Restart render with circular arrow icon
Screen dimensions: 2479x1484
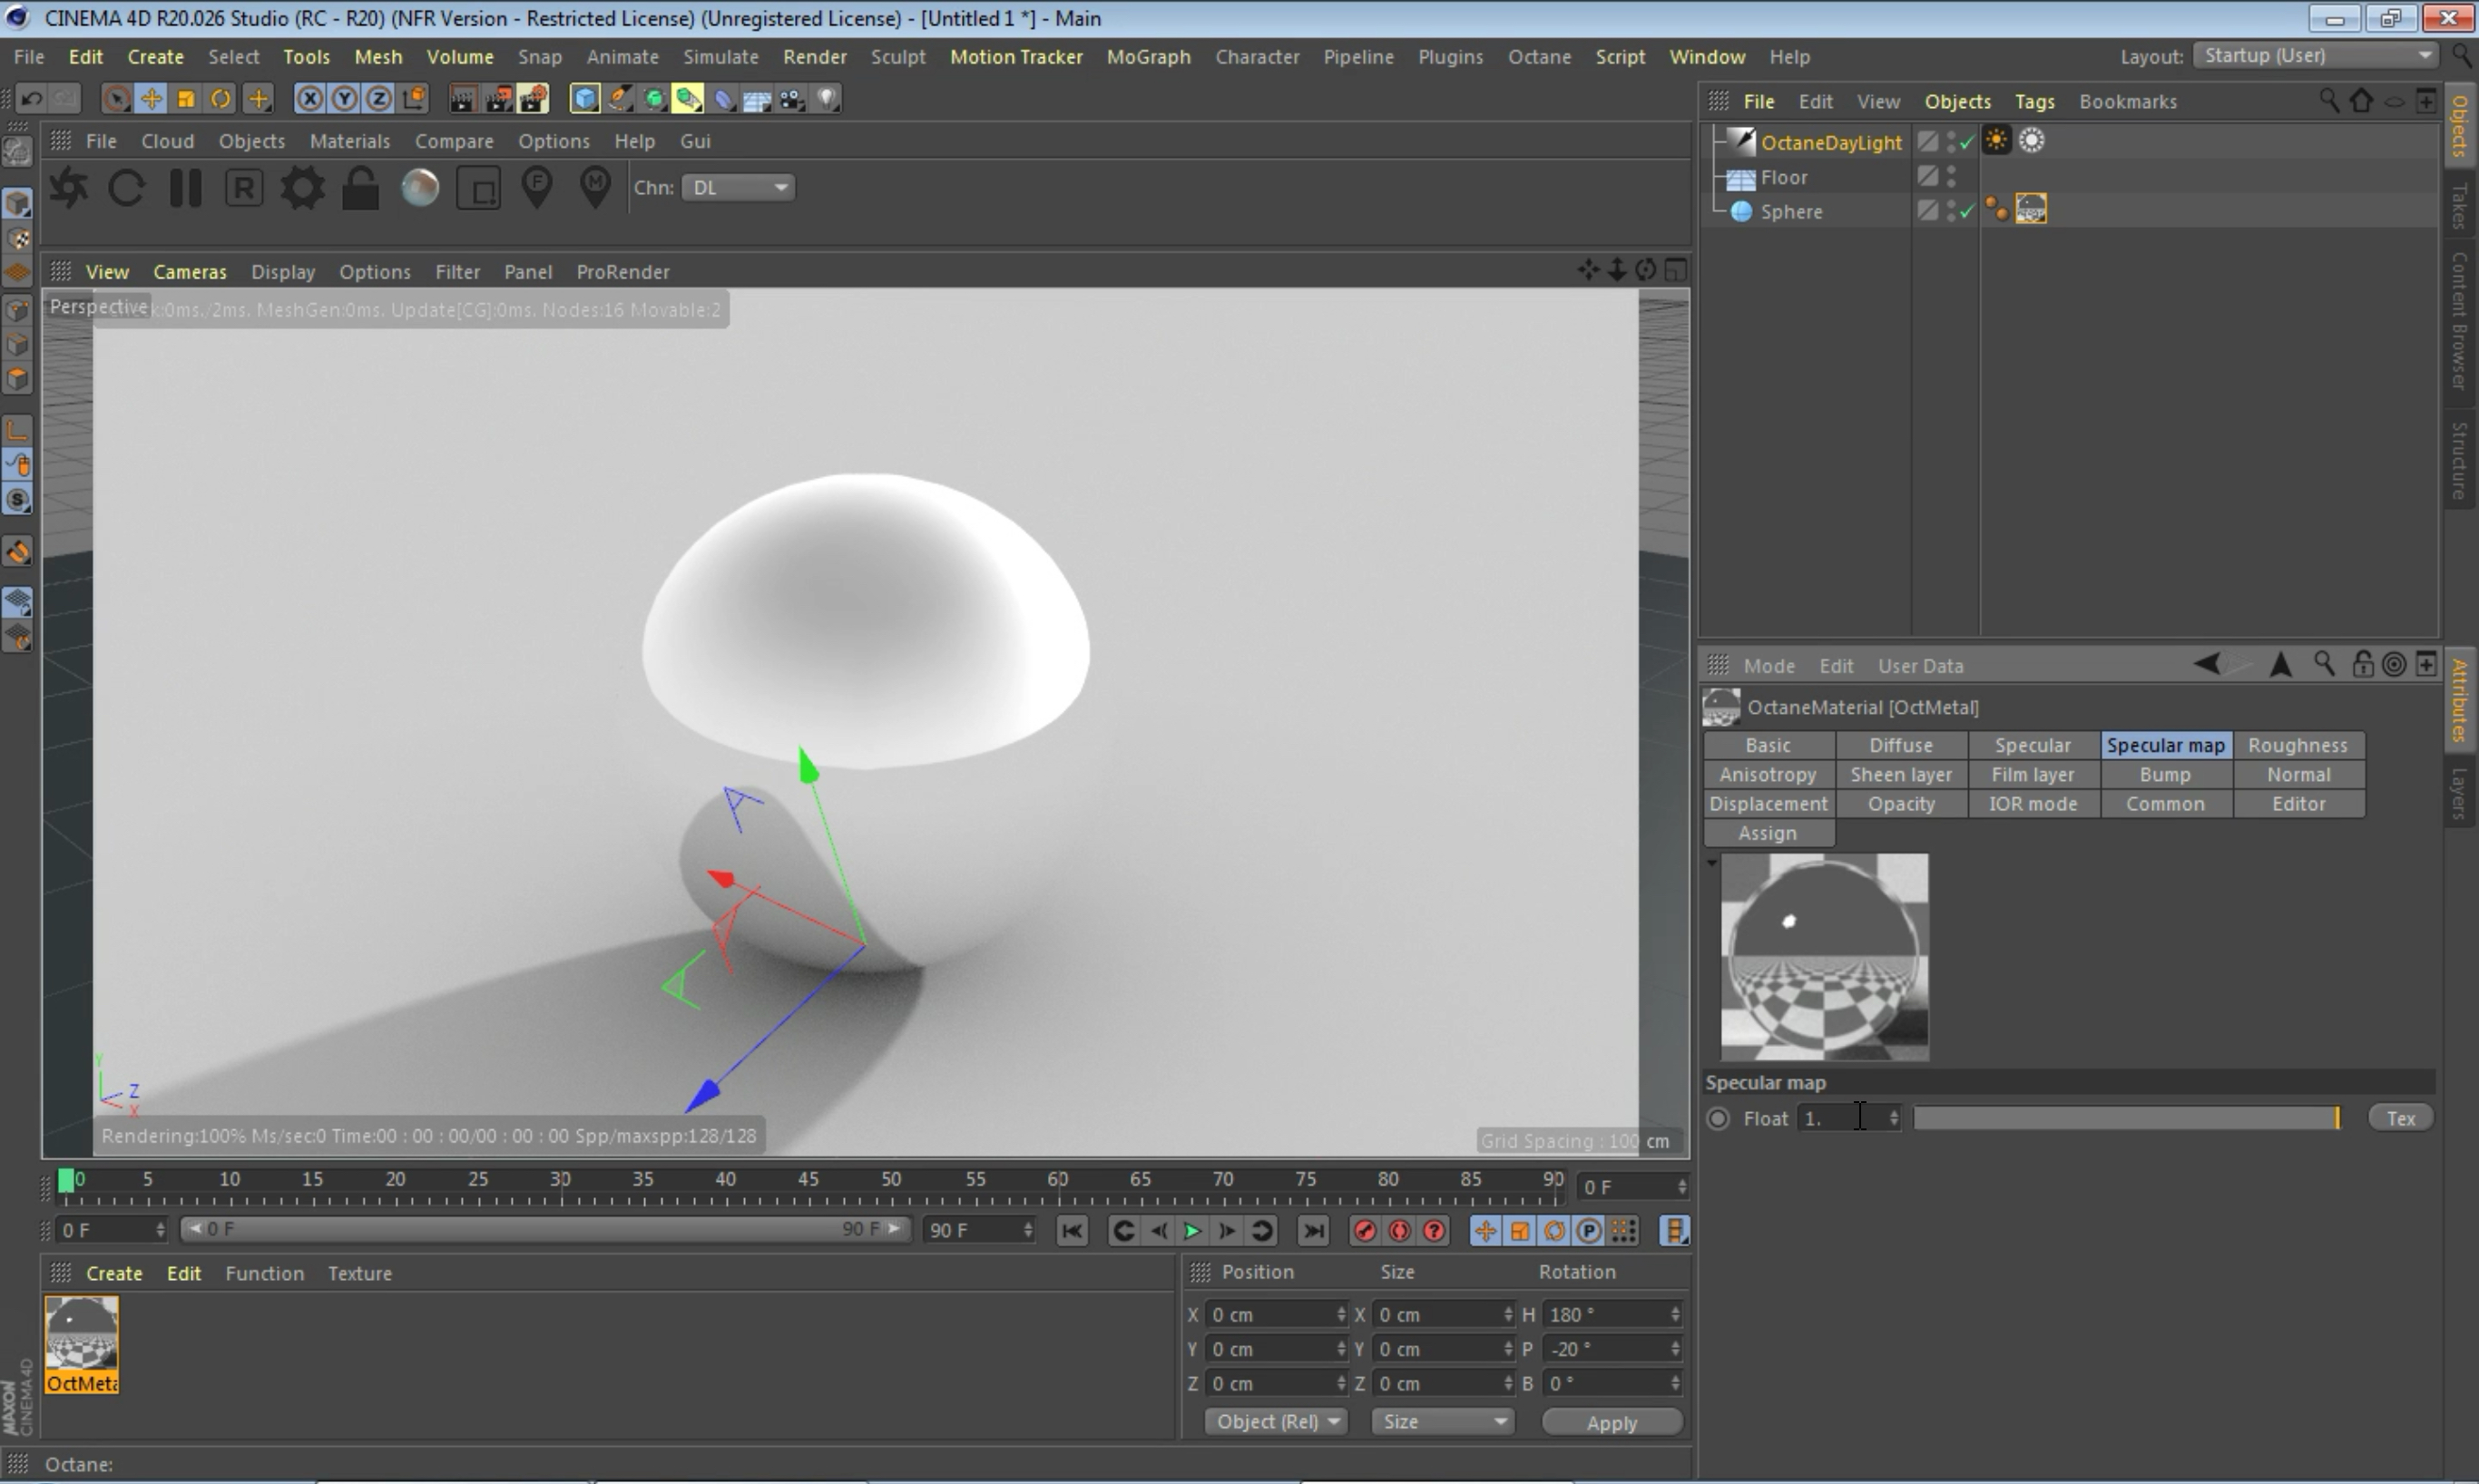click(x=127, y=188)
